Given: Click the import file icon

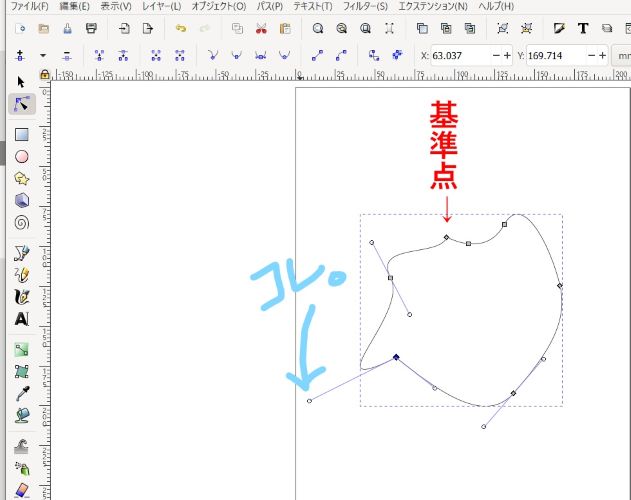Looking at the screenshot, I should coord(124,28).
